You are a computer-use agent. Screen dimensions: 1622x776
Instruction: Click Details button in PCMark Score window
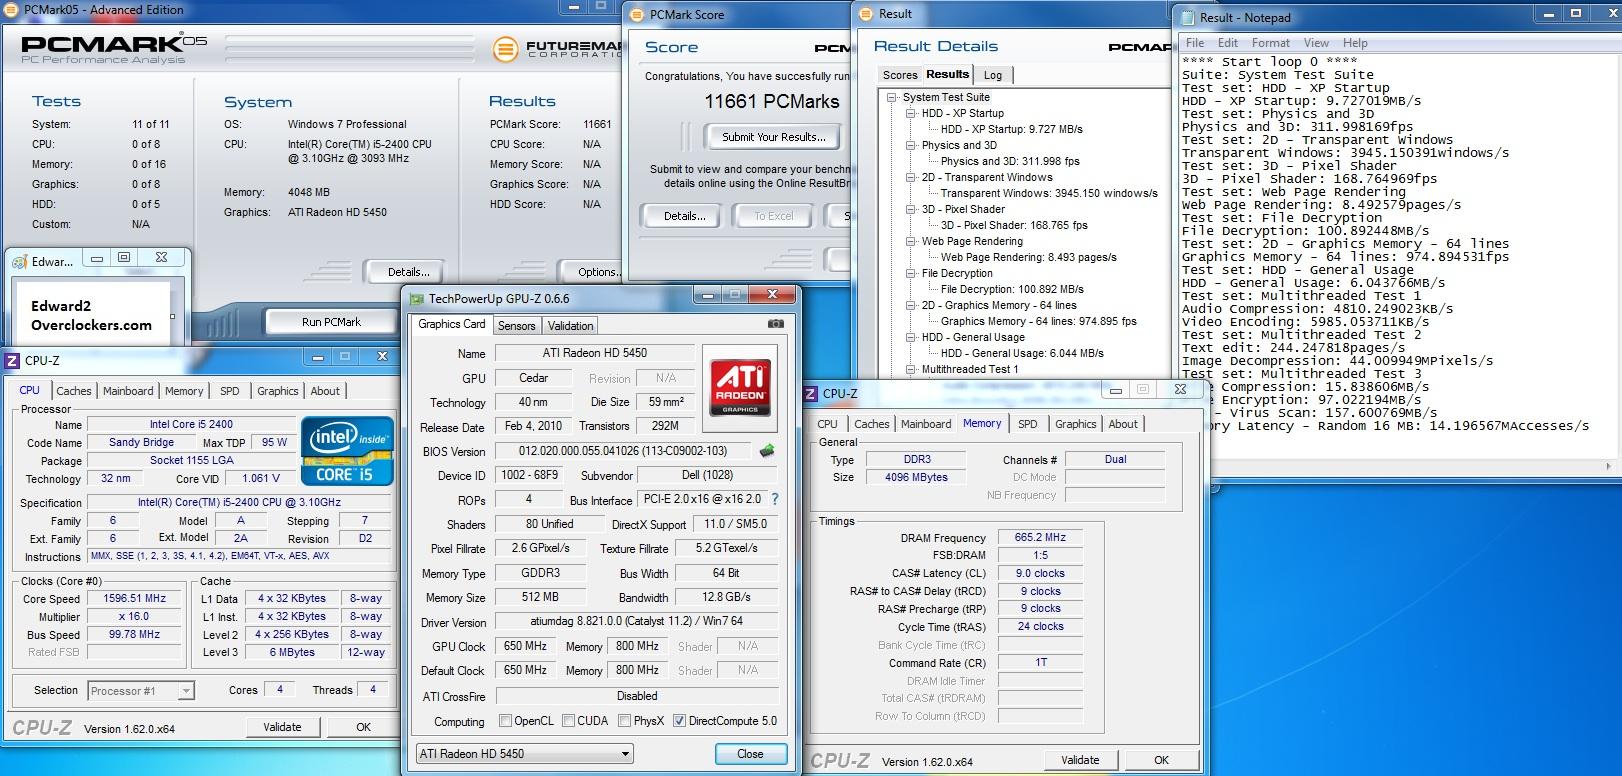[685, 216]
